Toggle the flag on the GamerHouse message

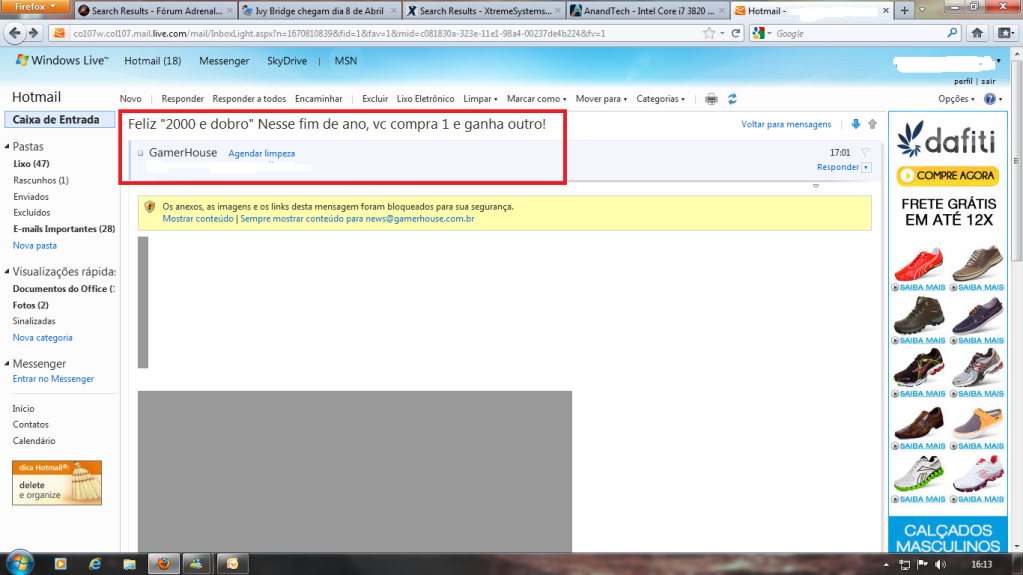click(865, 153)
